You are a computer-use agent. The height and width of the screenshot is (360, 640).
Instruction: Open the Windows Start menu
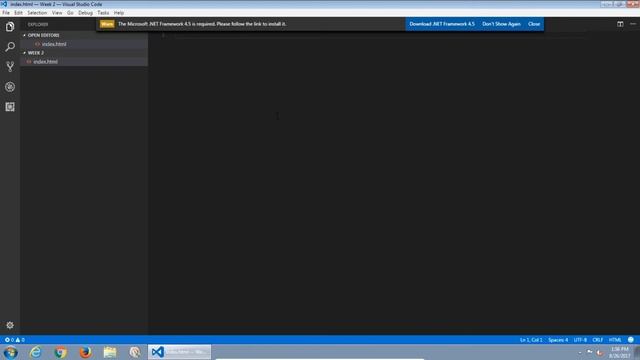tap(10, 352)
